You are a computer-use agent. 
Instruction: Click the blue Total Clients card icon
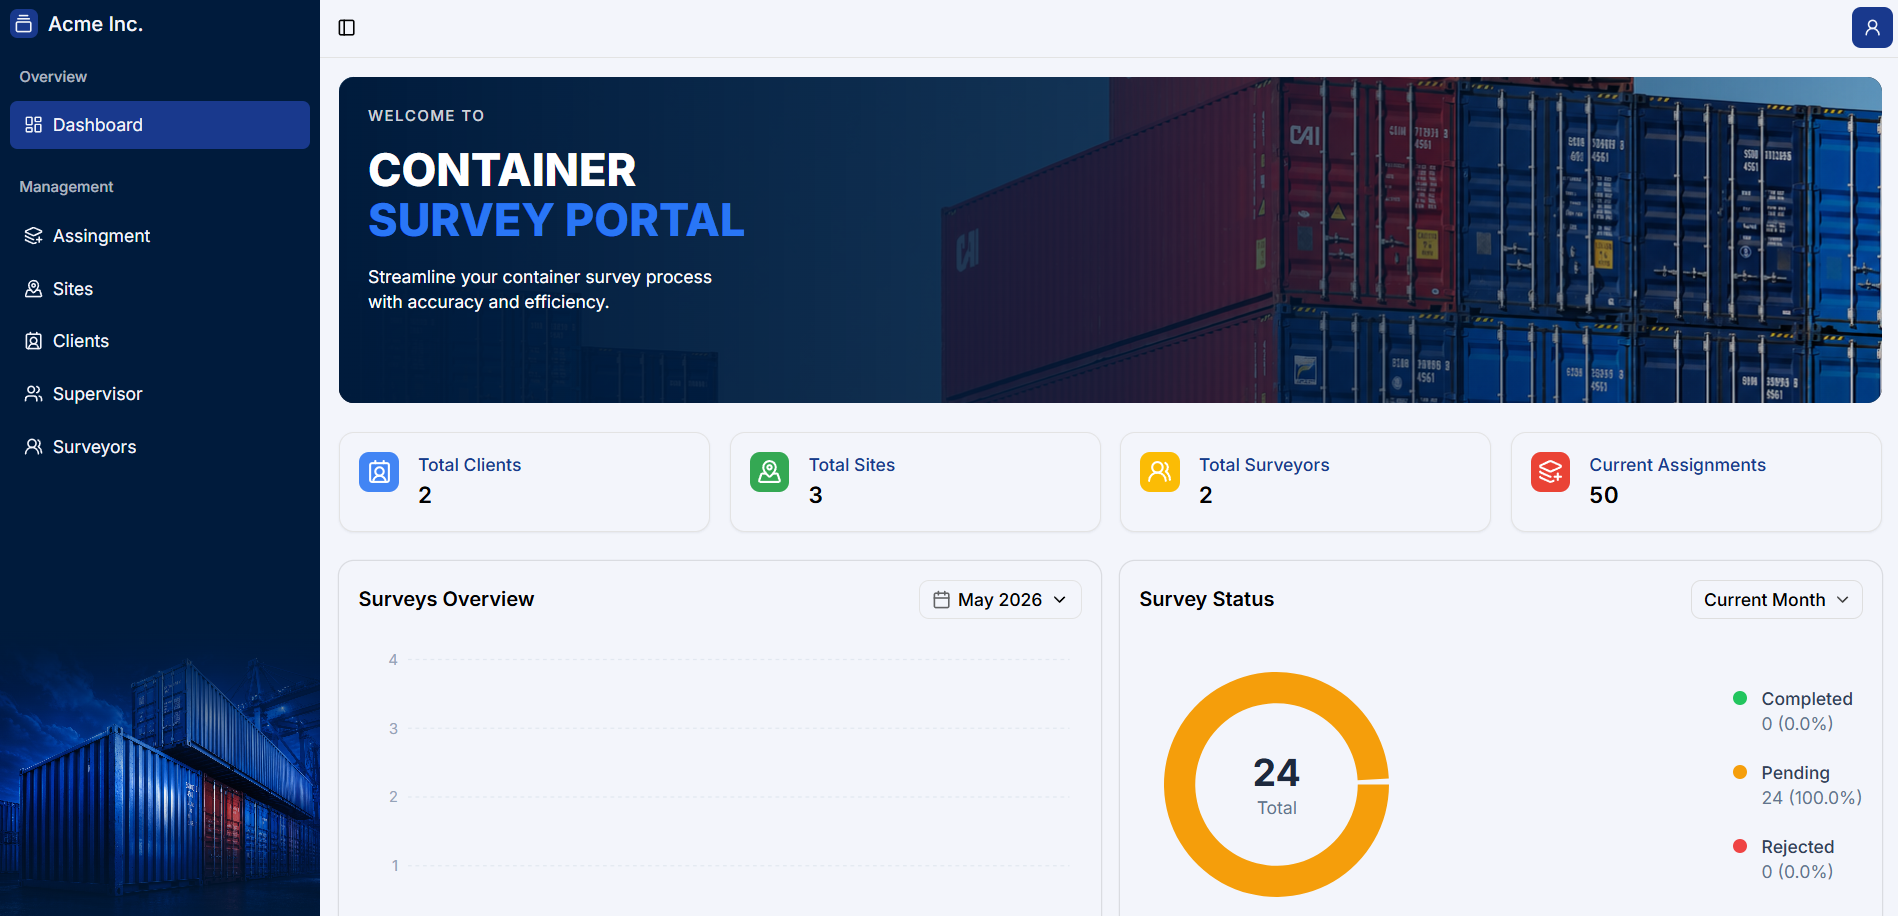(379, 472)
